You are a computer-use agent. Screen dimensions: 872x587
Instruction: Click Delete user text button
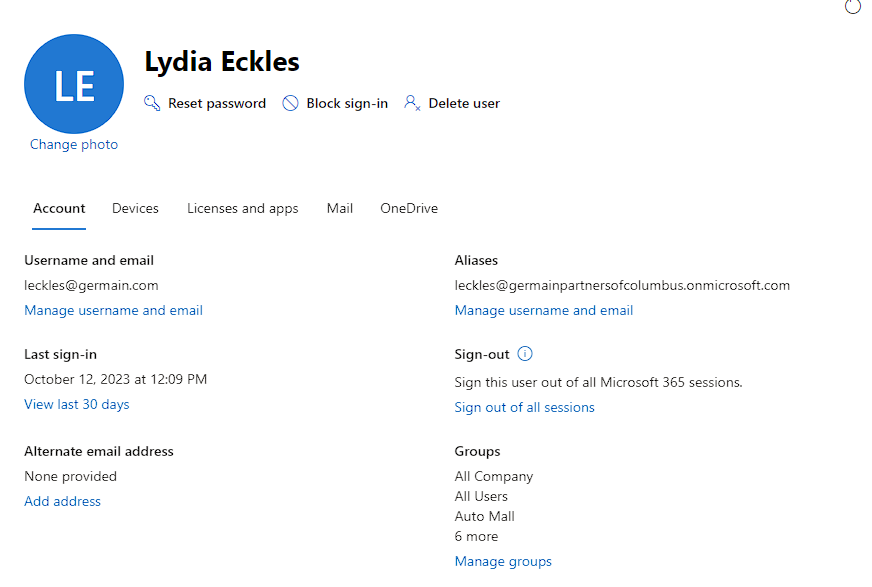pos(464,103)
